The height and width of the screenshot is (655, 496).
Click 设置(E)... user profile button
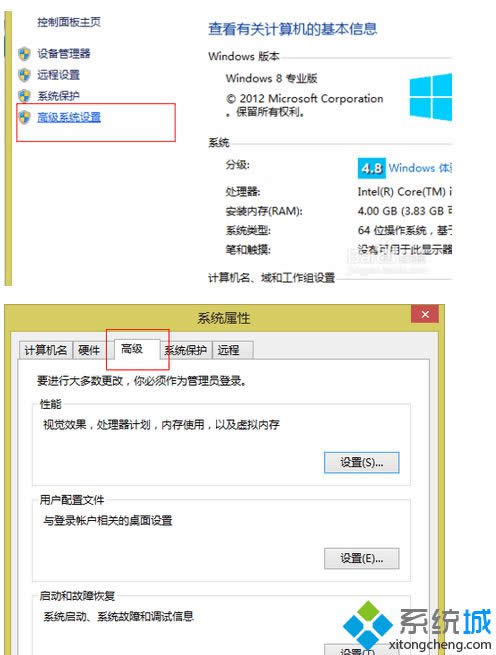click(362, 558)
